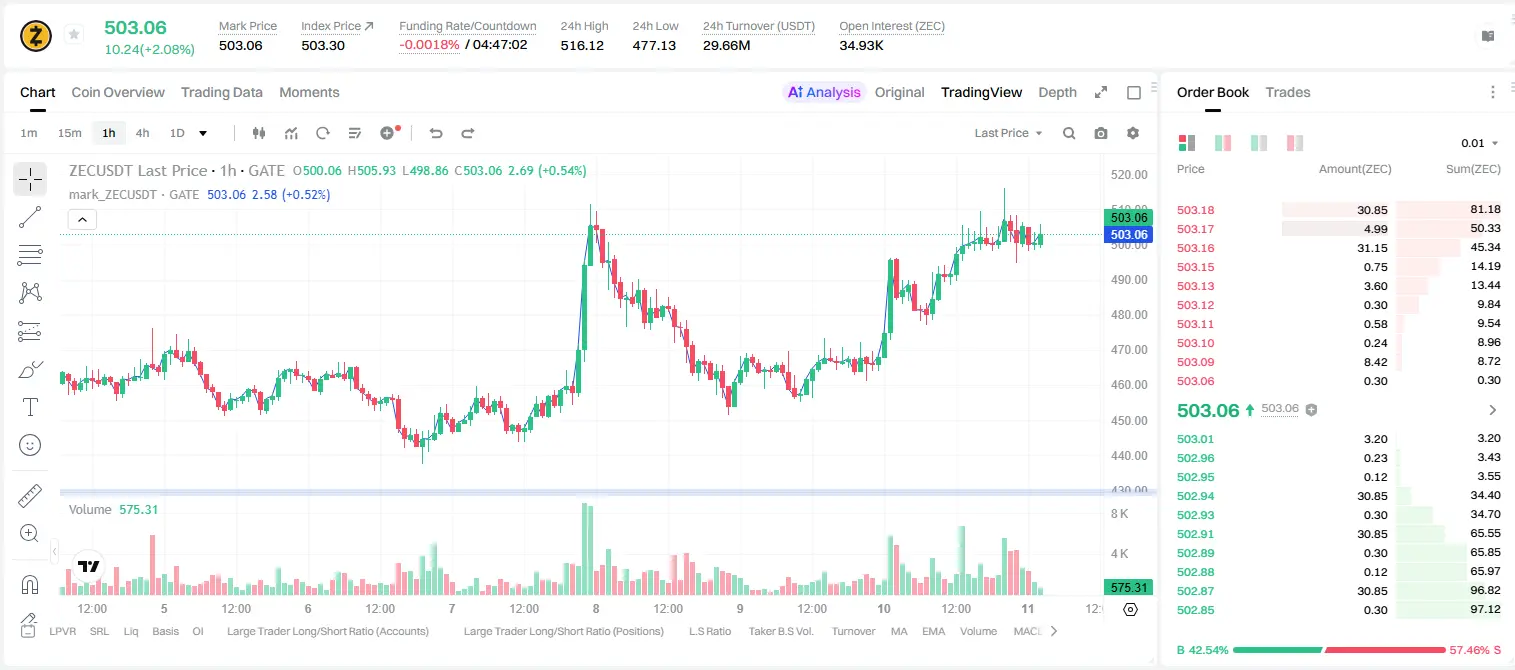Take a chart snapshot with camera icon
Screen dimensions: 1515x670
point(1101,133)
